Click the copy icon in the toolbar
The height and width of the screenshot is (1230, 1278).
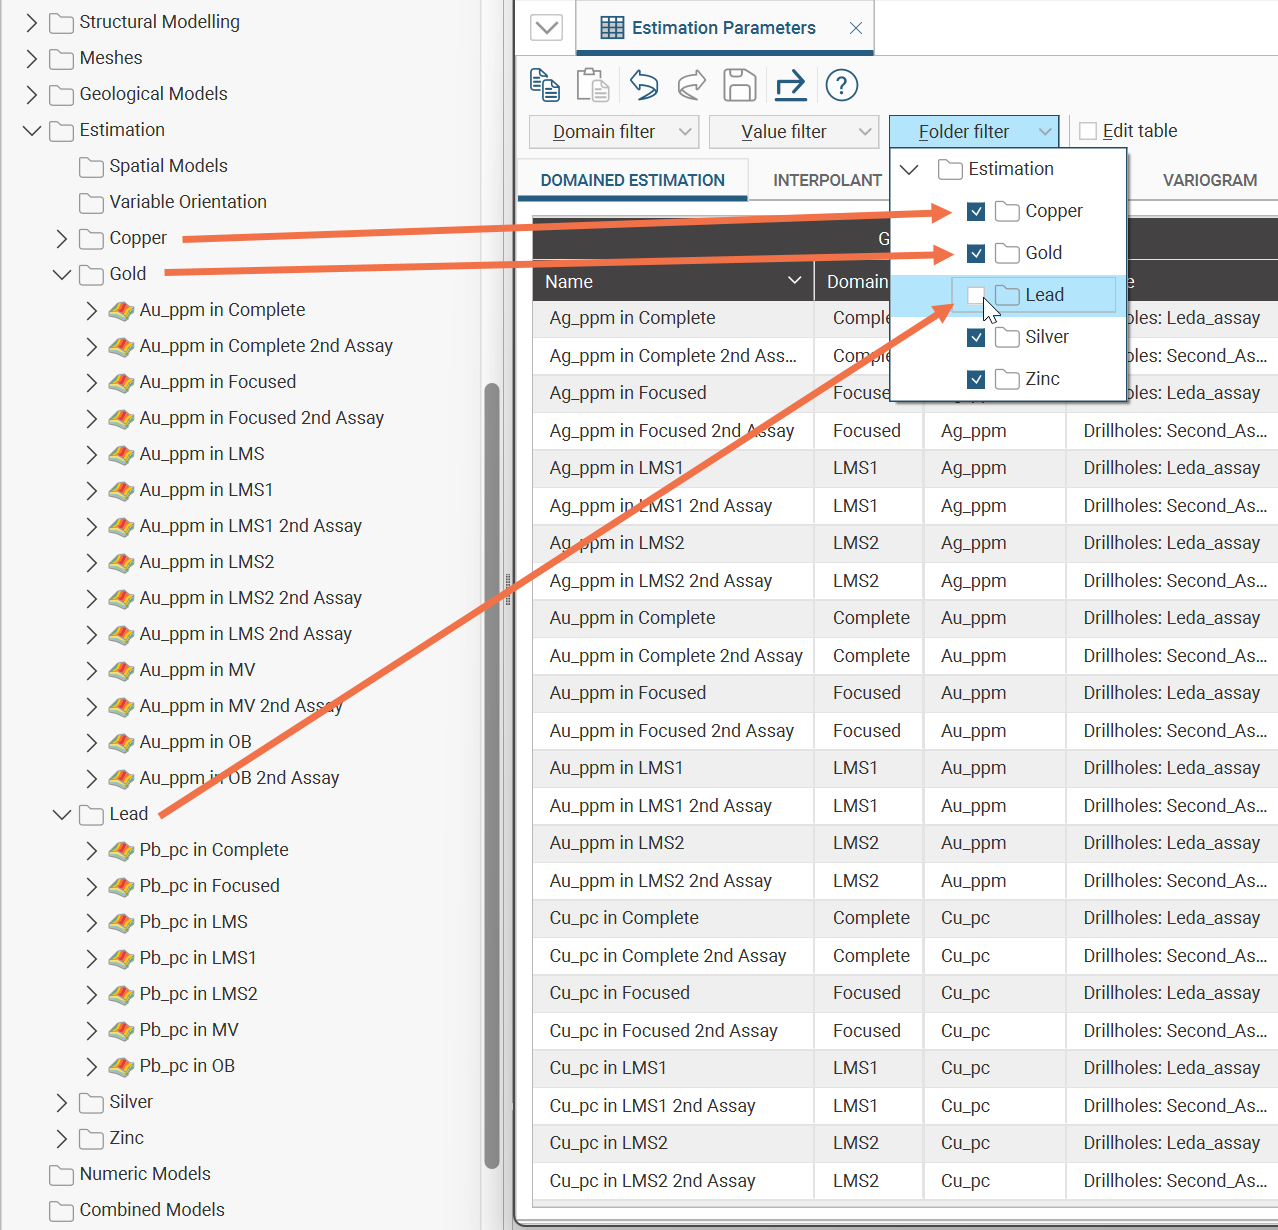pos(544,86)
